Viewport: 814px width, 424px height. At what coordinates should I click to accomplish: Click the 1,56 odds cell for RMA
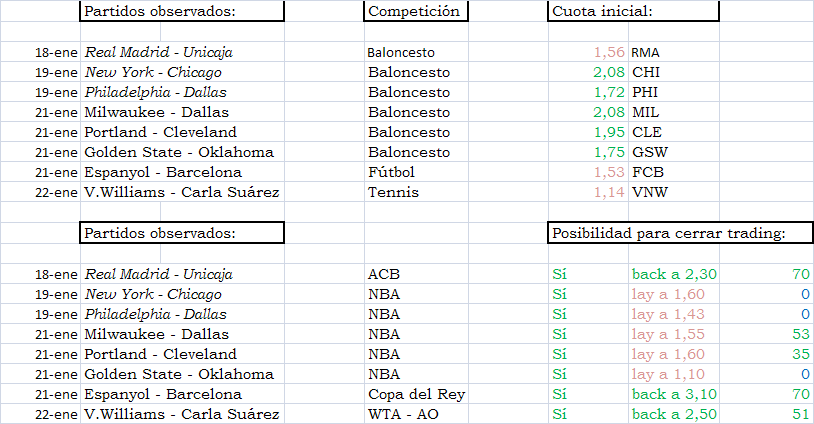[588, 52]
